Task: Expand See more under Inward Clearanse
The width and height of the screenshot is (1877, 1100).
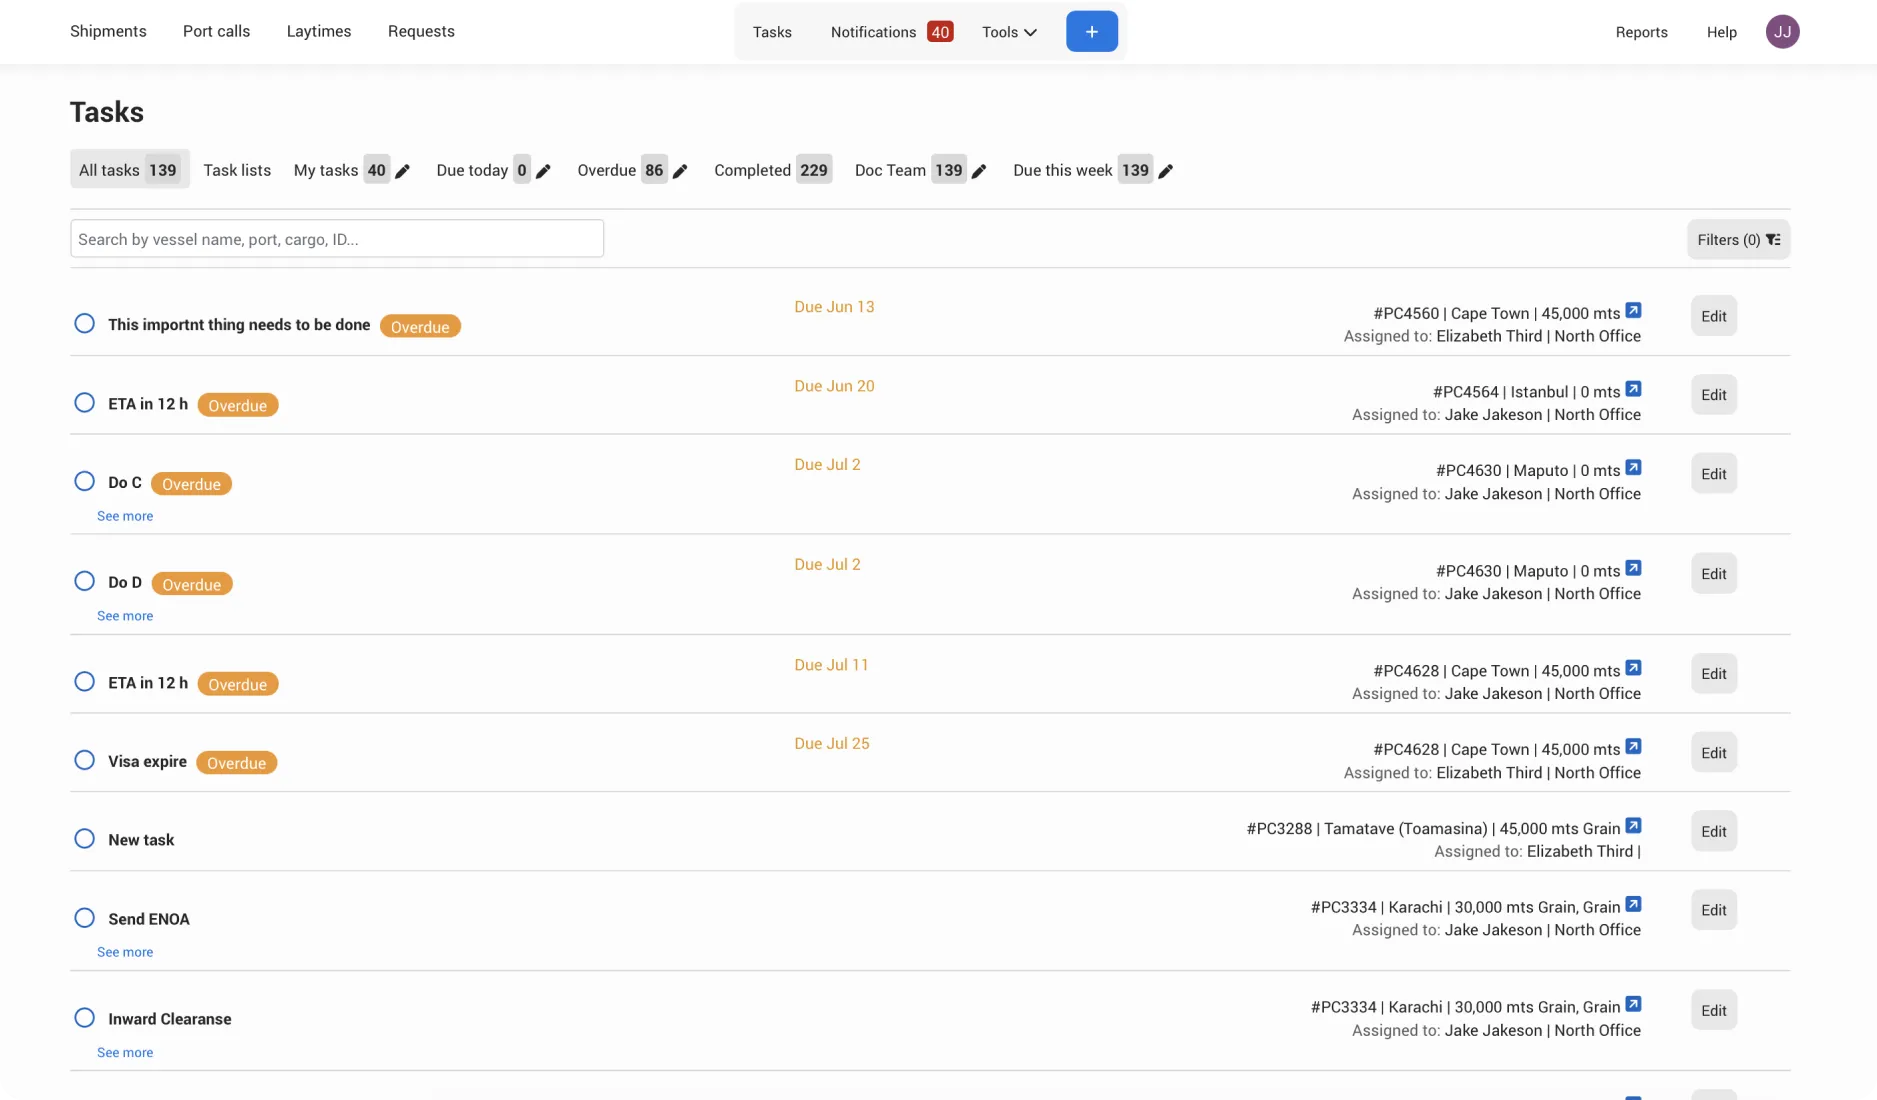Action: click(125, 1052)
